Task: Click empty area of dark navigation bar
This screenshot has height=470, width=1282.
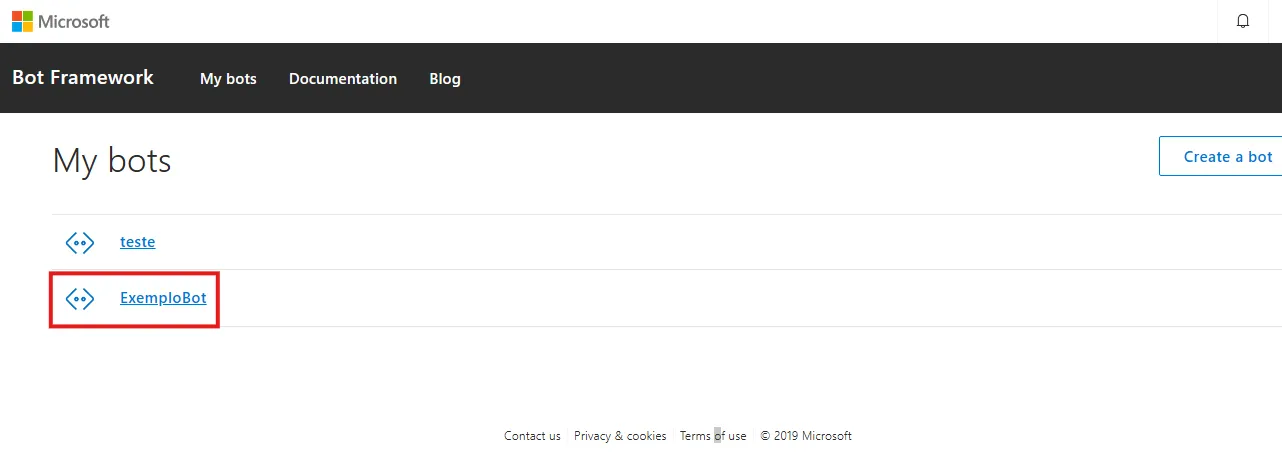Action: (x=850, y=78)
